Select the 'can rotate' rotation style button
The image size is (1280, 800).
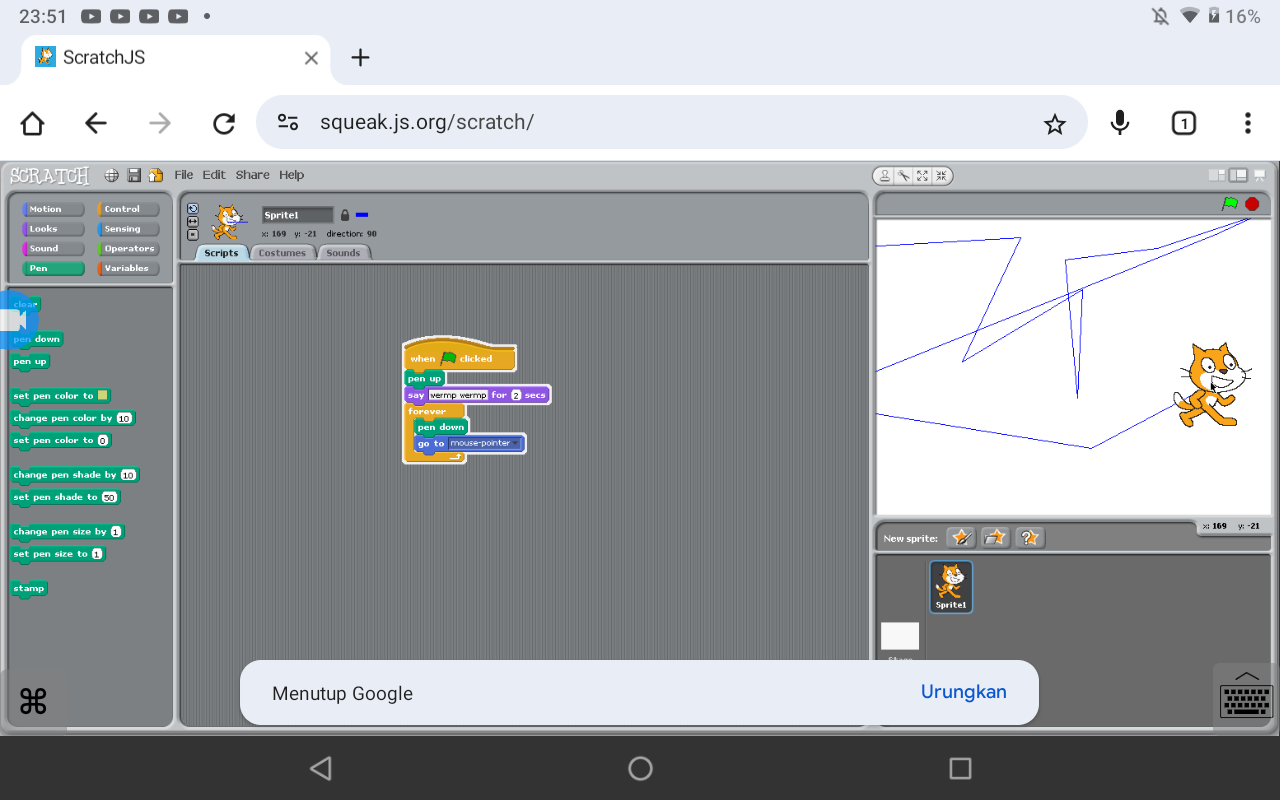click(x=193, y=209)
